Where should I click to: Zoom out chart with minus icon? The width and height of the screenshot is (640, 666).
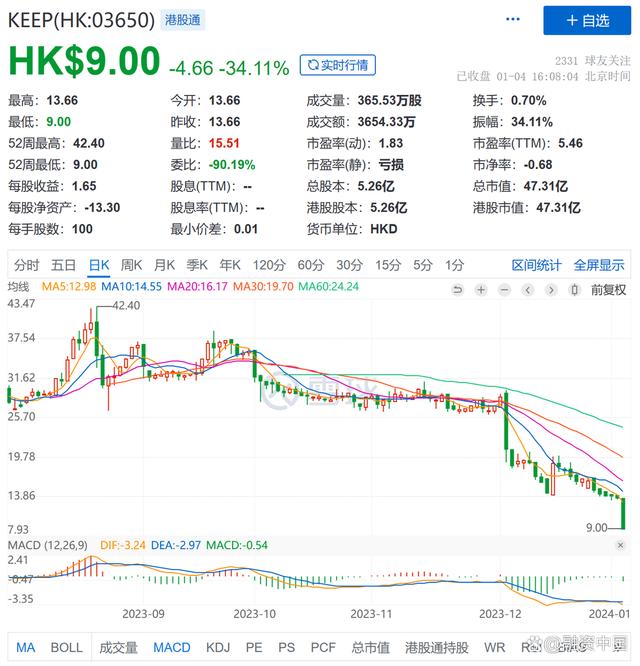[x=504, y=290]
